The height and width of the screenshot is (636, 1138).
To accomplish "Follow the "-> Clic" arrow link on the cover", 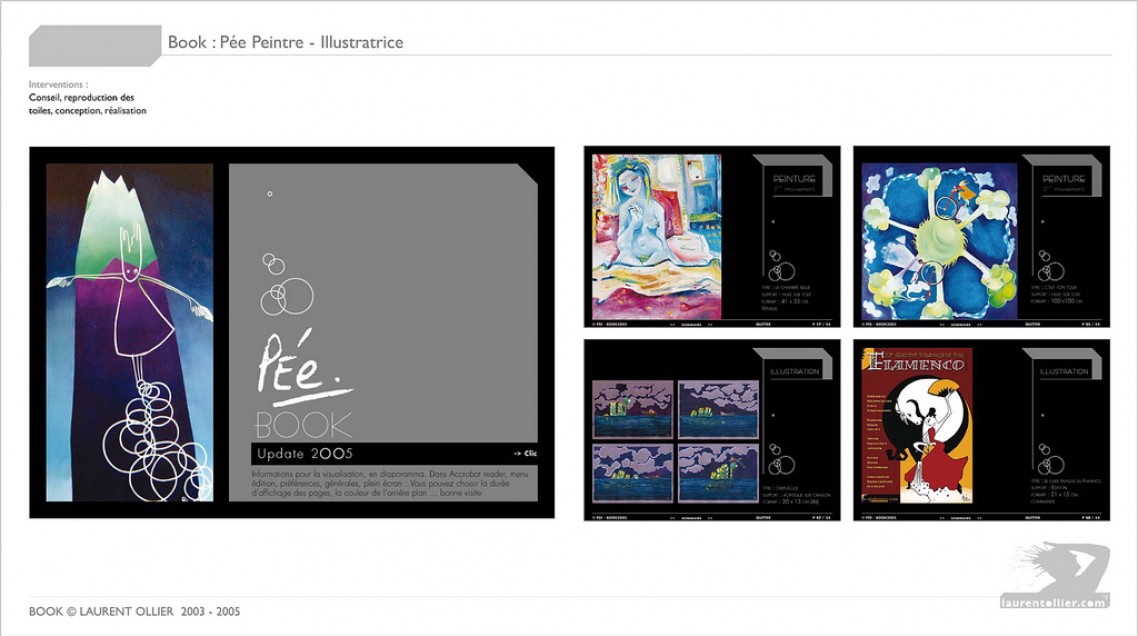I will pos(525,453).
